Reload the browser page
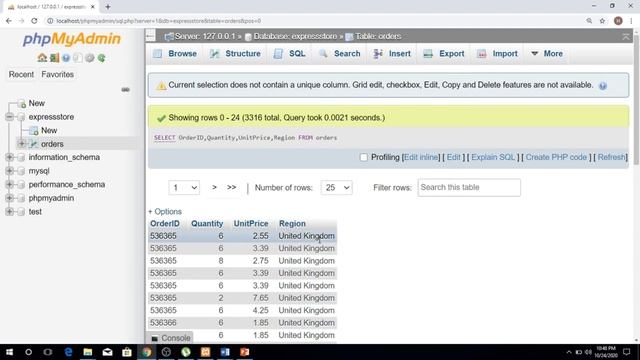 point(34,21)
